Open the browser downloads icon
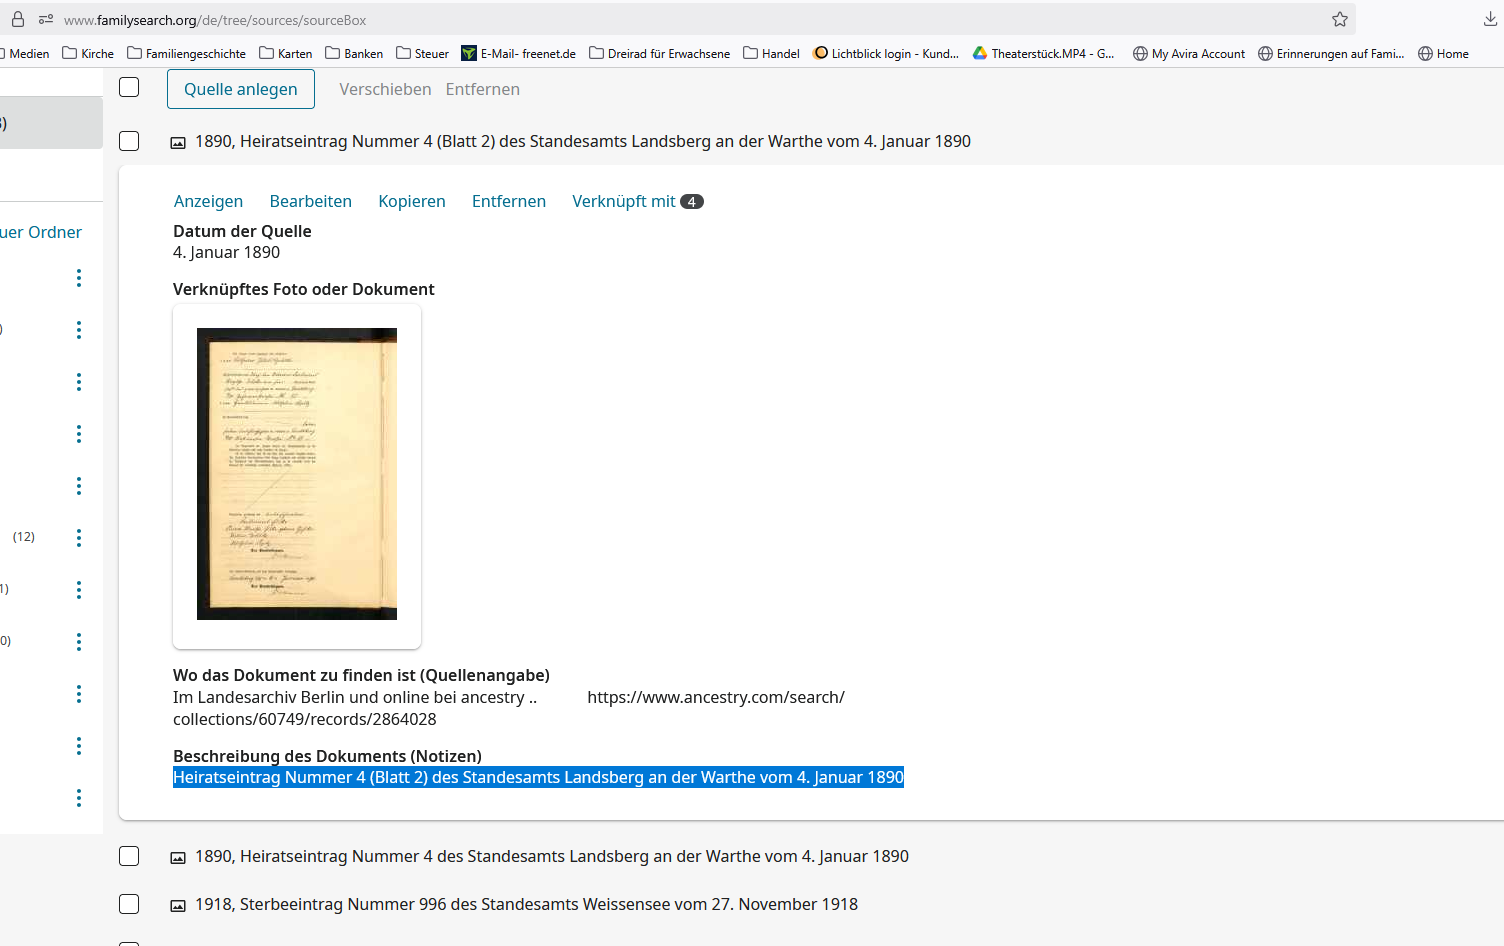 [1490, 19]
